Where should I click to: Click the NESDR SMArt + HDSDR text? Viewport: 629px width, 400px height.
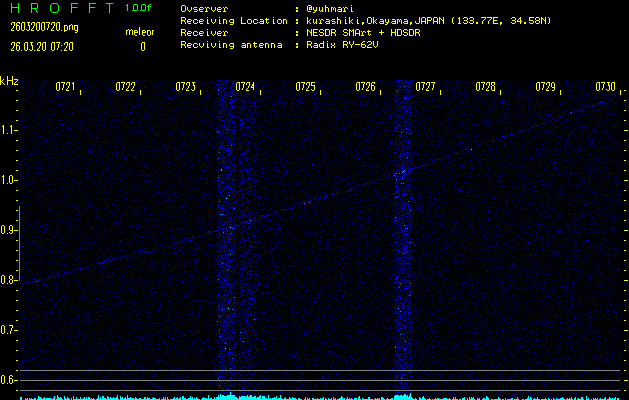pyautogui.click(x=363, y=32)
